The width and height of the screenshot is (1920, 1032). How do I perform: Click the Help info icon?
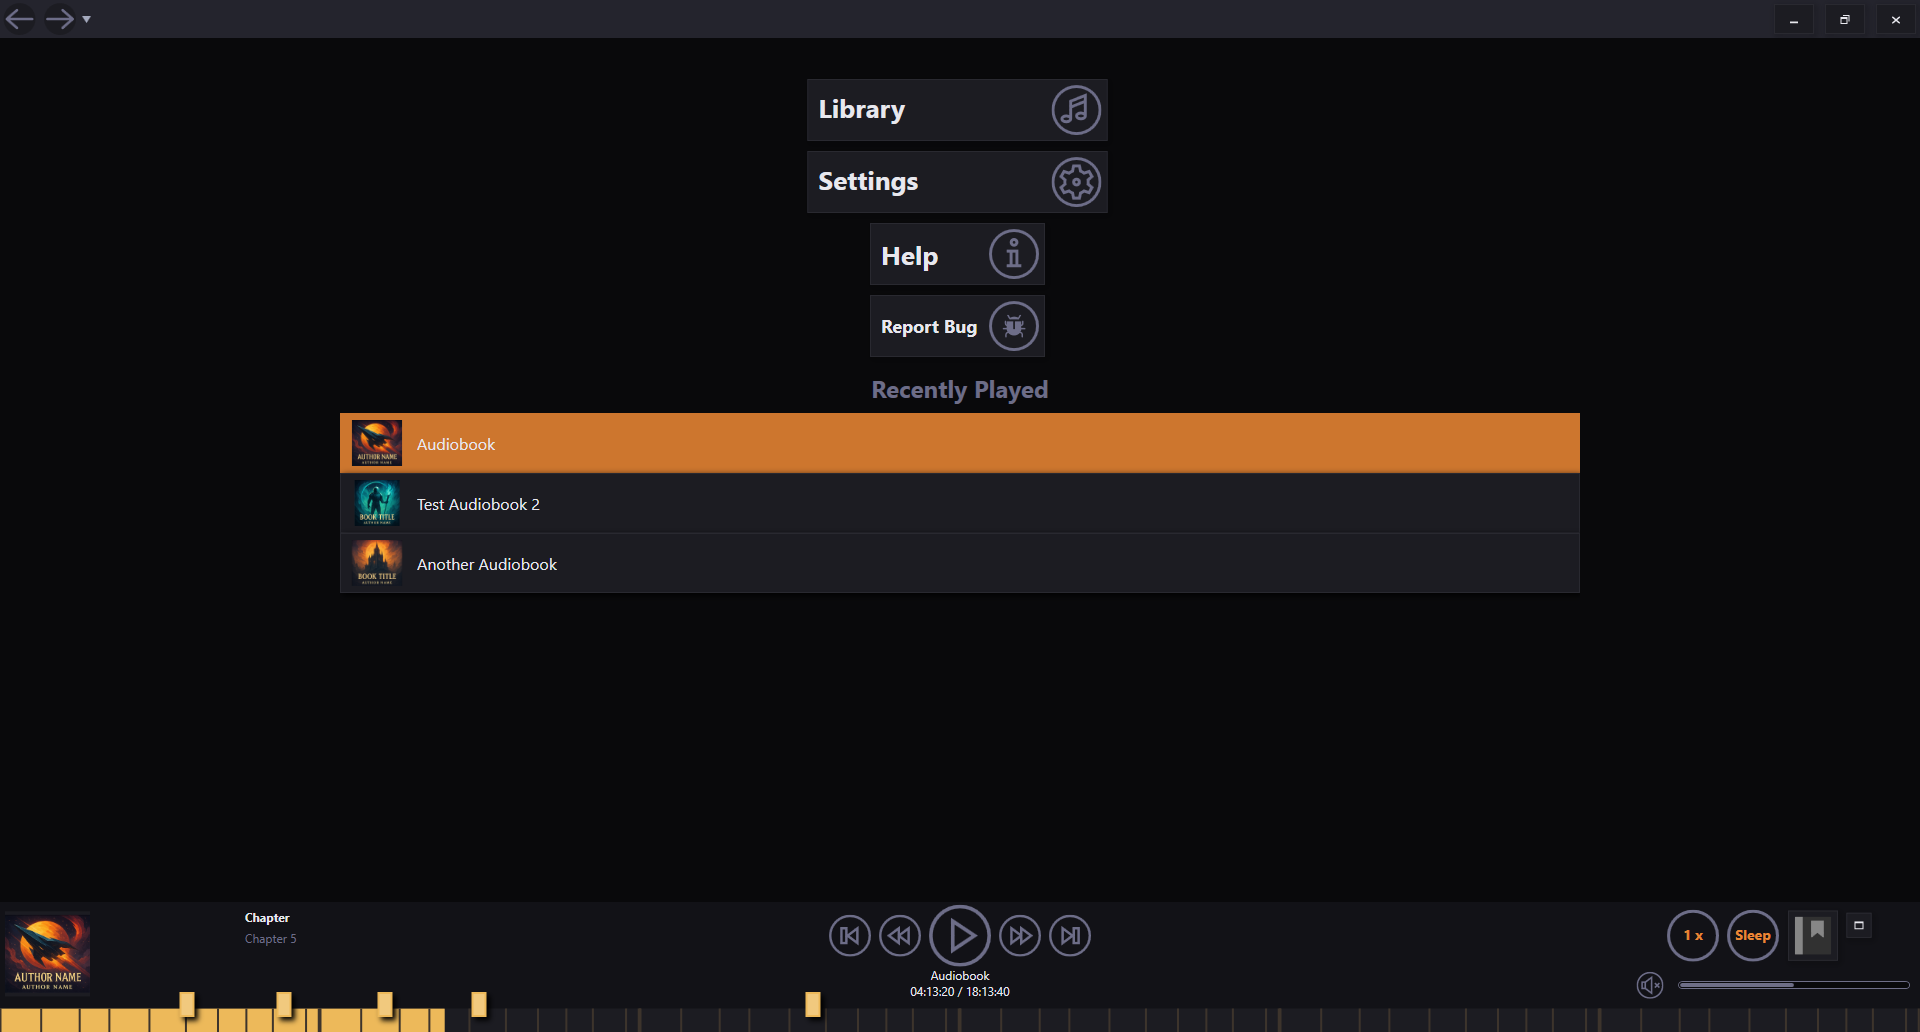click(x=1012, y=254)
